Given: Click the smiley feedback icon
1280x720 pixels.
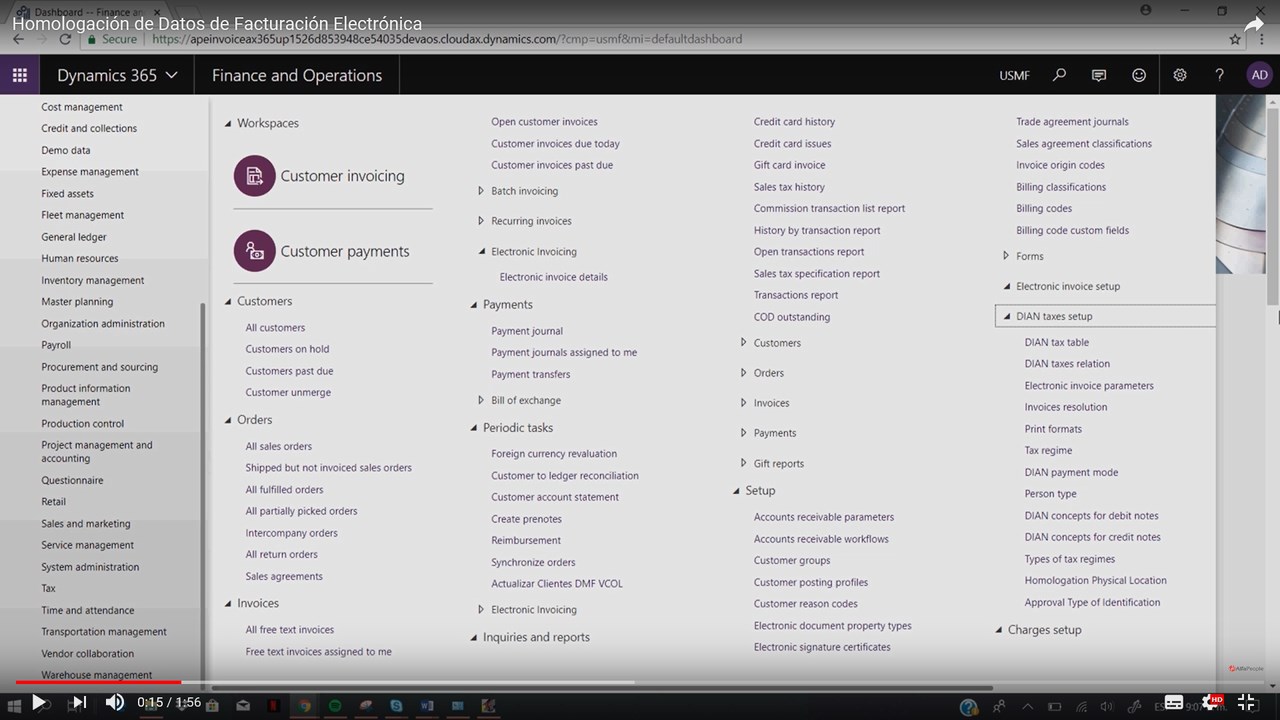Looking at the screenshot, I should 1139,75.
